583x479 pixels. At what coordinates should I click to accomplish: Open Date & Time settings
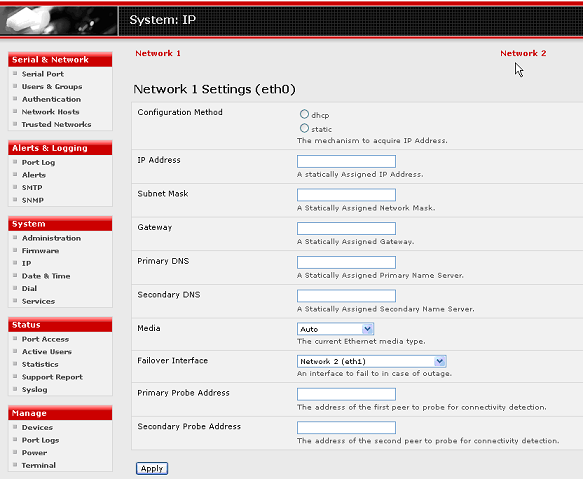[46, 276]
